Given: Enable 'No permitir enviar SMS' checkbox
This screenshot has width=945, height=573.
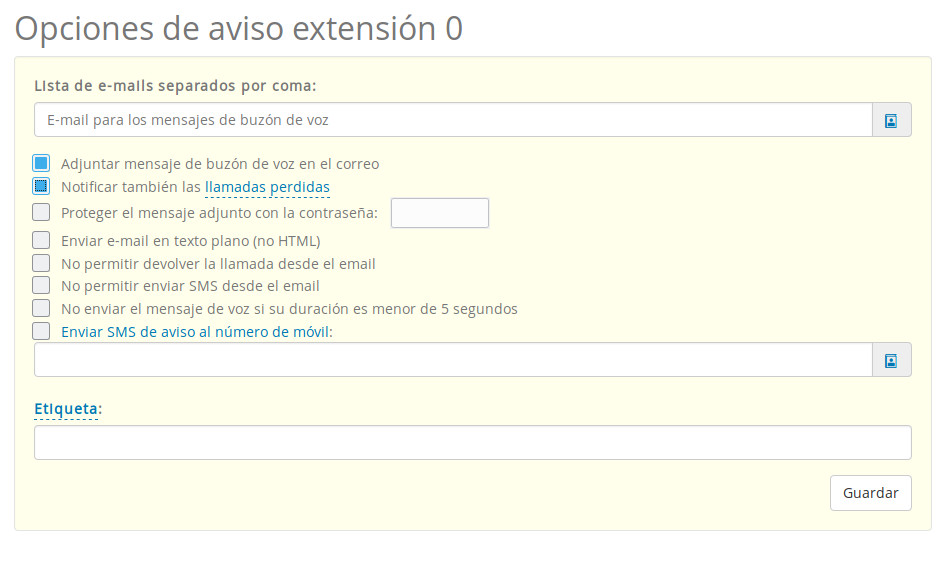Looking at the screenshot, I should point(41,285).
